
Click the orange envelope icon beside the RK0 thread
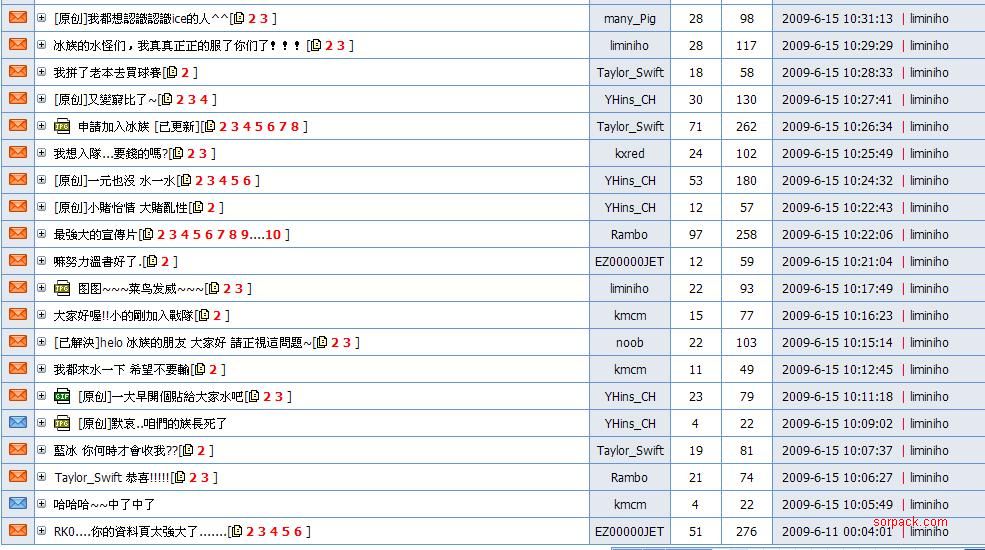pyautogui.click(x=17, y=531)
